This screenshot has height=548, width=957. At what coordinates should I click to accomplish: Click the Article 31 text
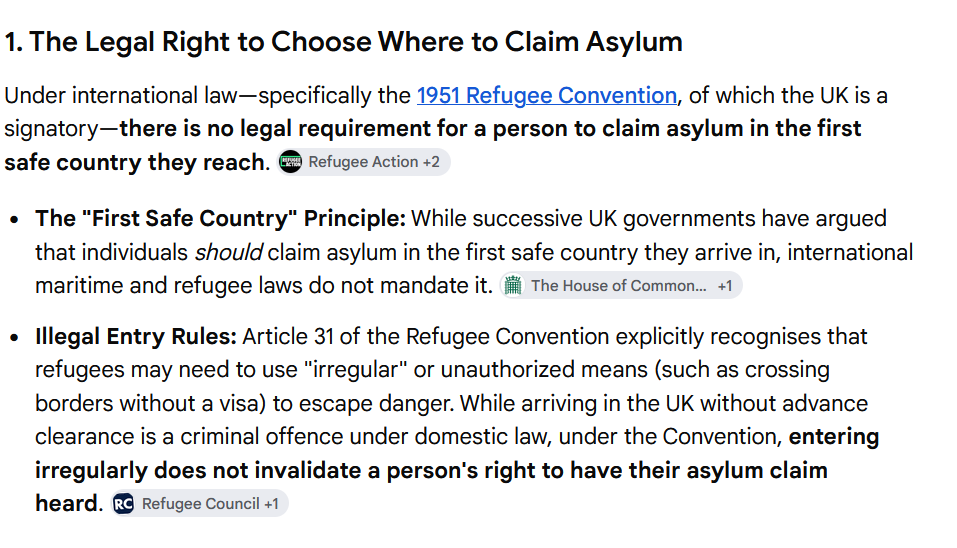(287, 336)
